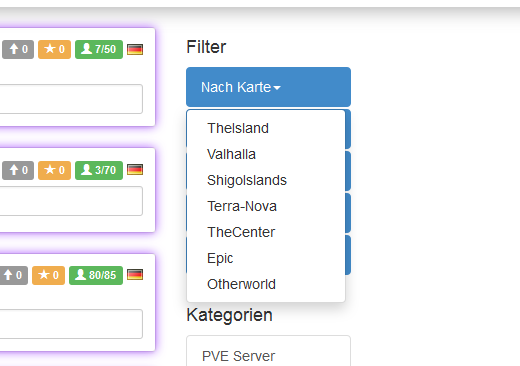Image resolution: width=520 pixels, height=366 pixels.
Task: Click the upvote badge on the 80/85 server
Action: (13, 275)
